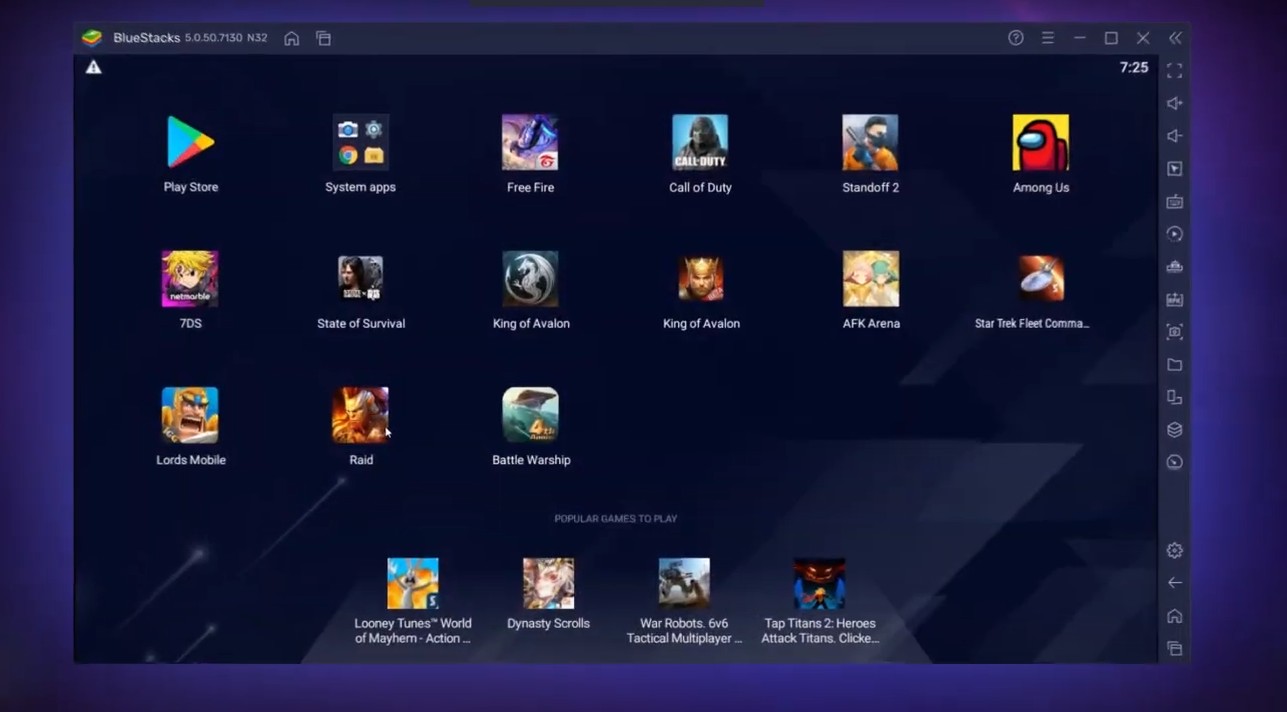This screenshot has height=712, width=1287.
Task: Click the Android back arrow in sidebar
Action: pos(1175,583)
